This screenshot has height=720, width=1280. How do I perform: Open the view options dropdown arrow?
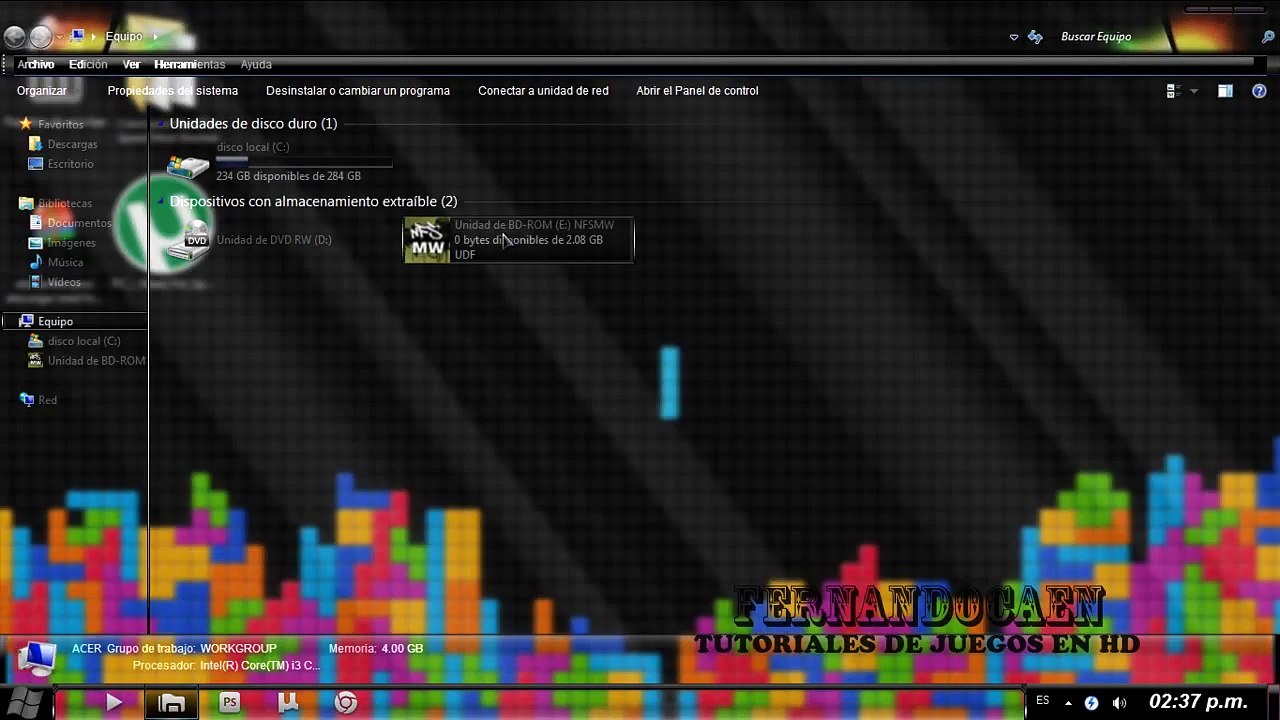[x=1194, y=91]
